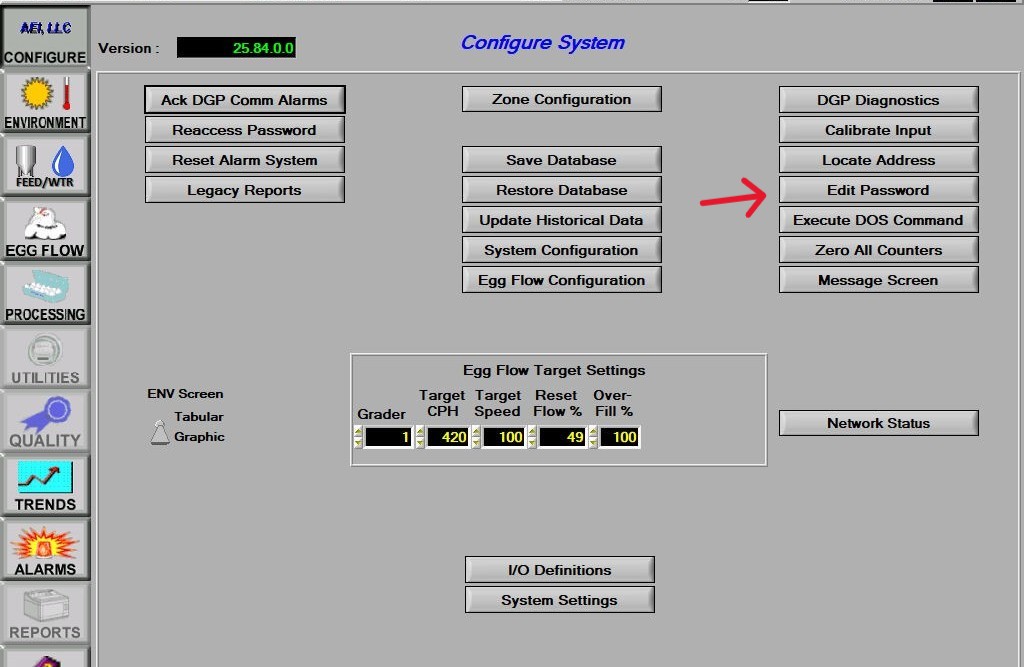Click the Target Speed value field
The height and width of the screenshot is (667, 1024).
click(x=504, y=437)
